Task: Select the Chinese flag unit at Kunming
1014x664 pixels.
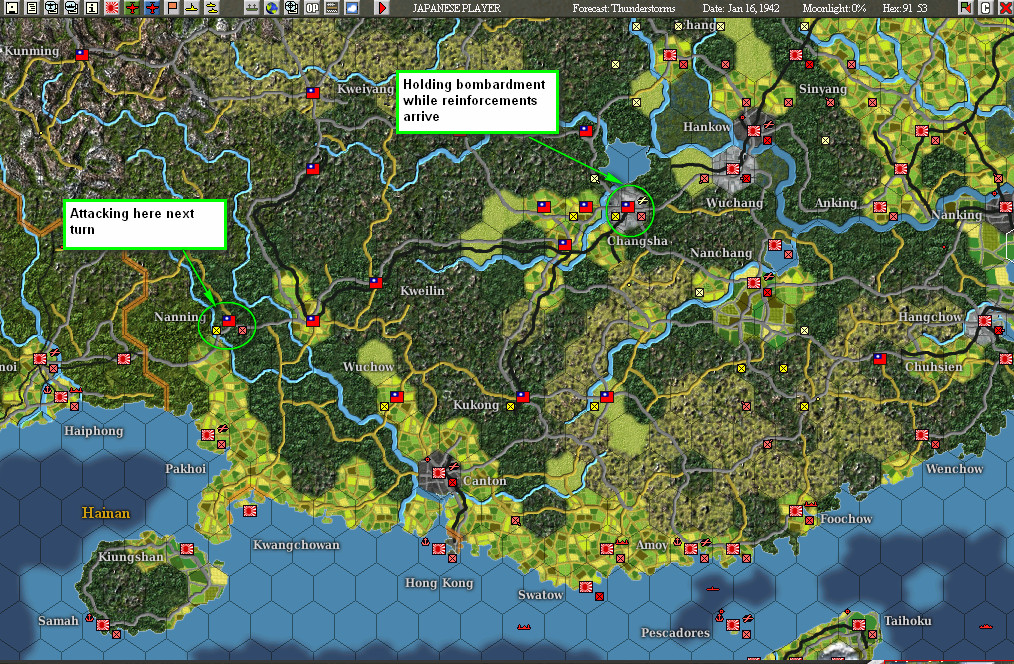Action: pos(81,55)
